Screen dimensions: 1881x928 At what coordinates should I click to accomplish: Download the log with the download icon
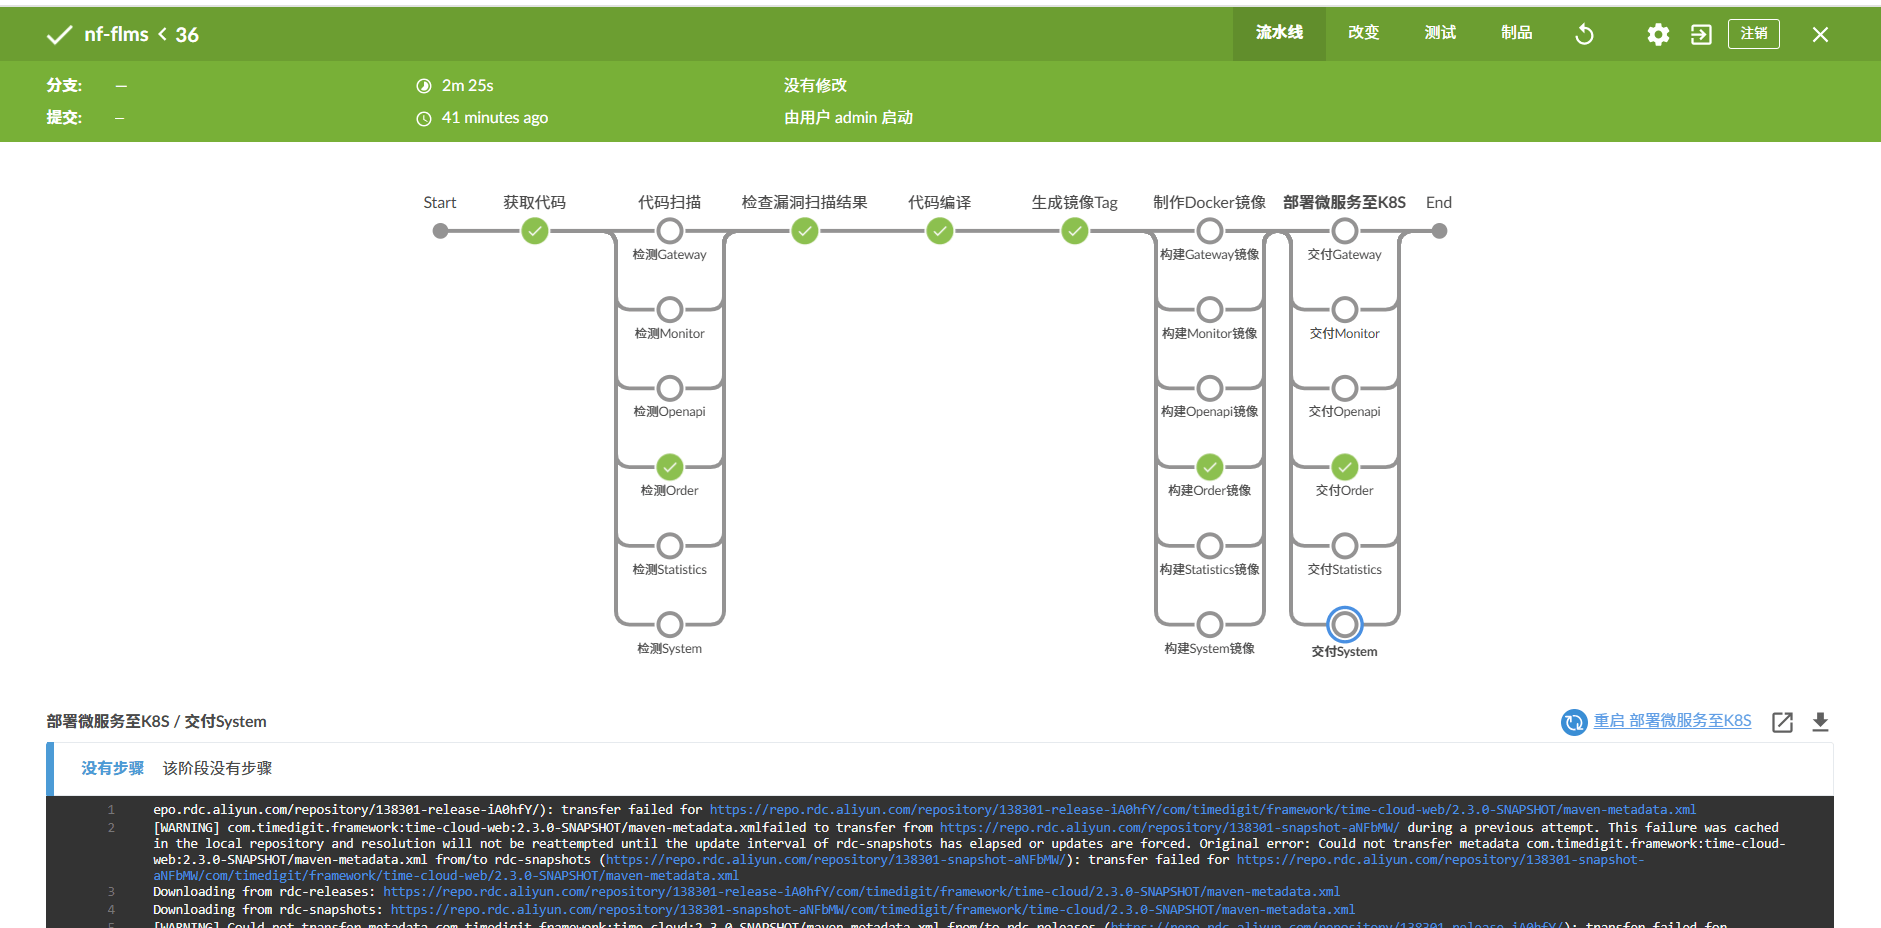(x=1820, y=722)
